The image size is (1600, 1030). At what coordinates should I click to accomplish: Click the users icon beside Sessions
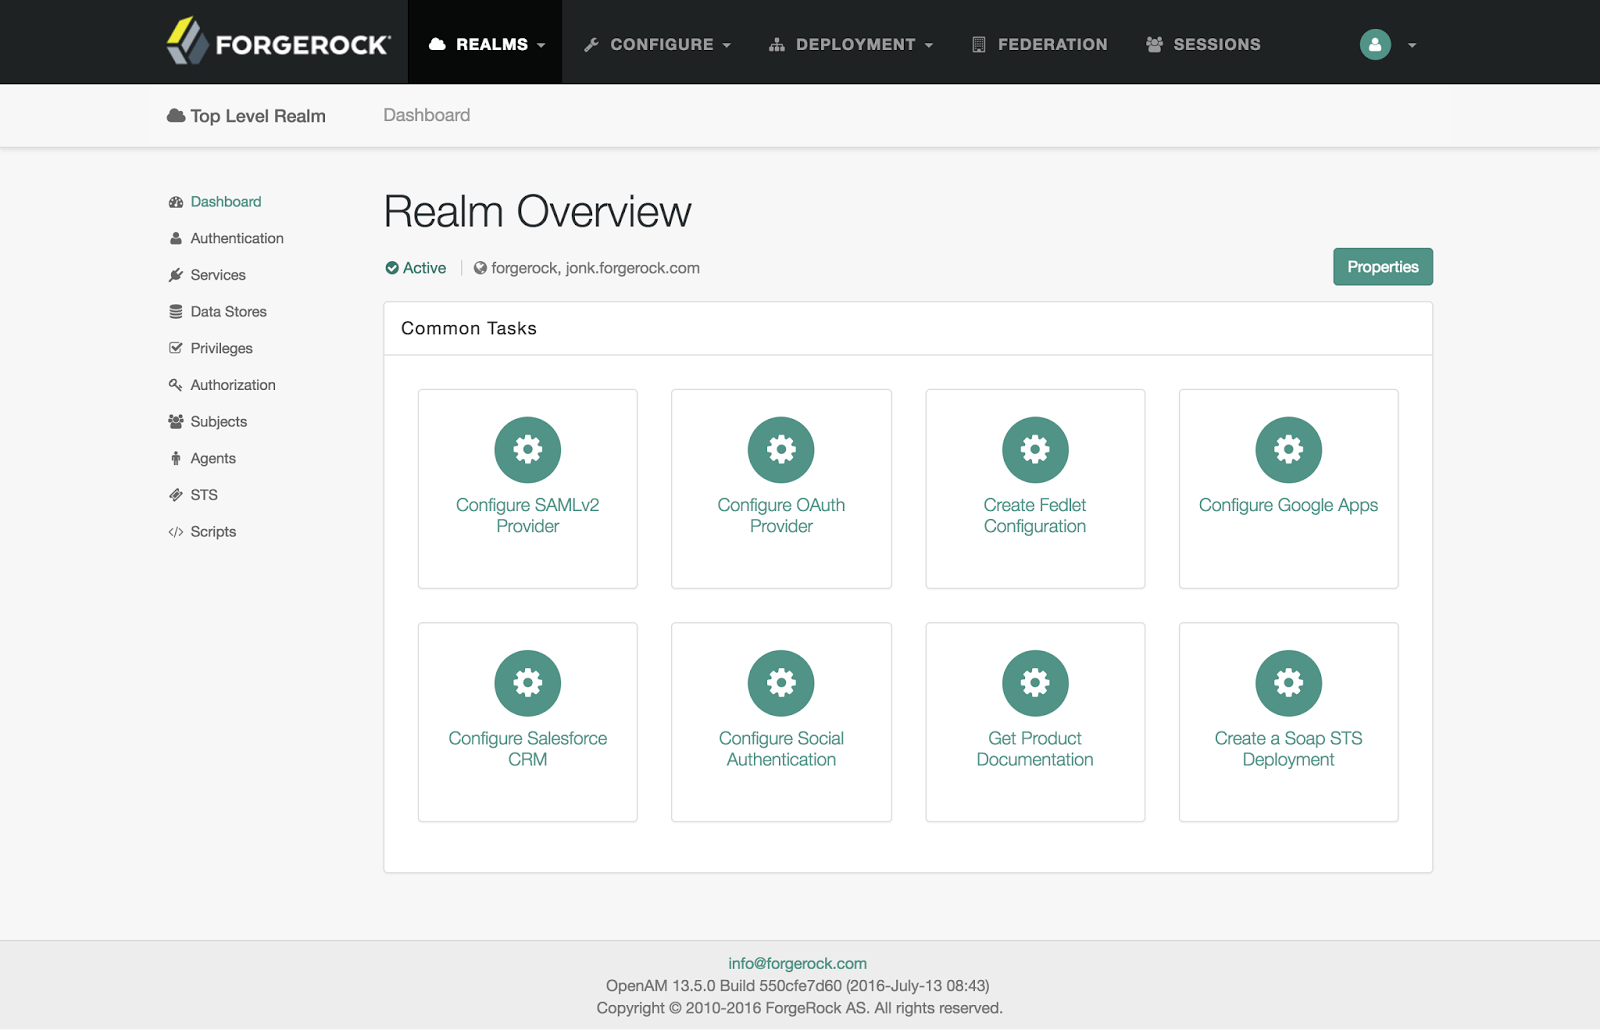[1154, 44]
